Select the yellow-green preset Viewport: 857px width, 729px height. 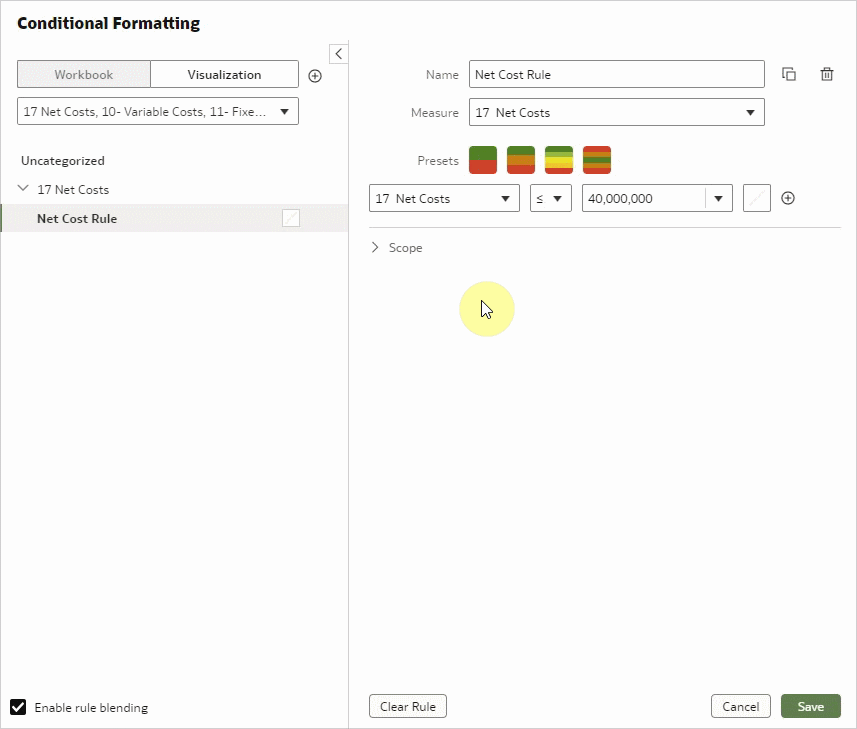point(557,158)
